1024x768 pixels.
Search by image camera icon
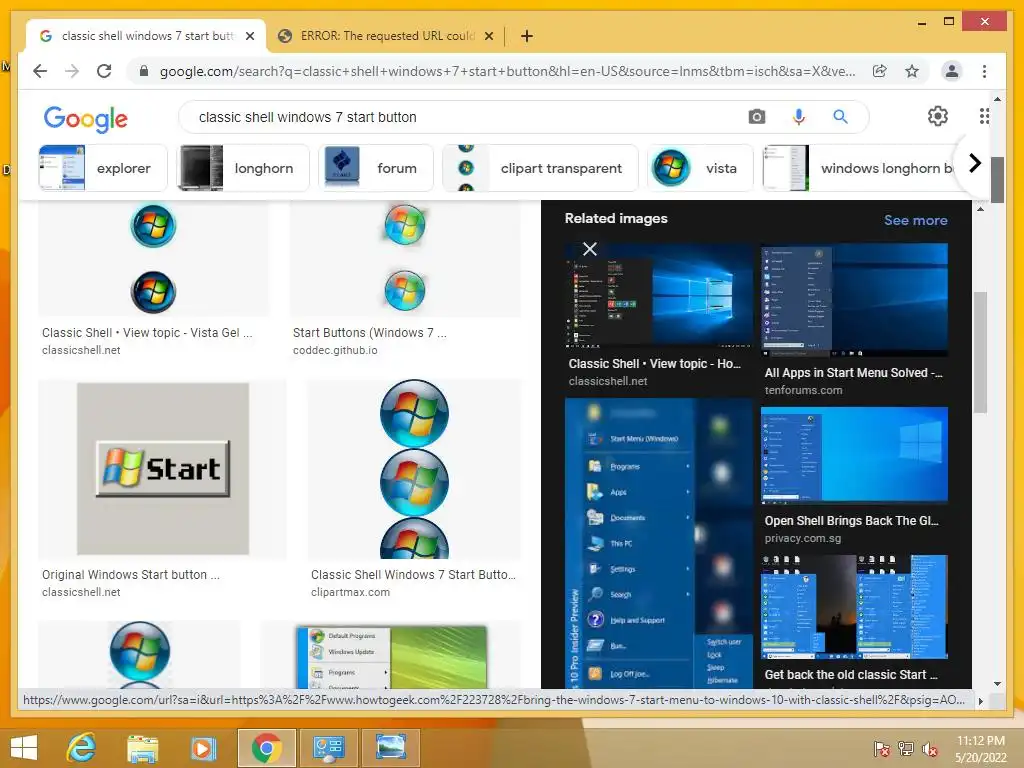tap(757, 117)
